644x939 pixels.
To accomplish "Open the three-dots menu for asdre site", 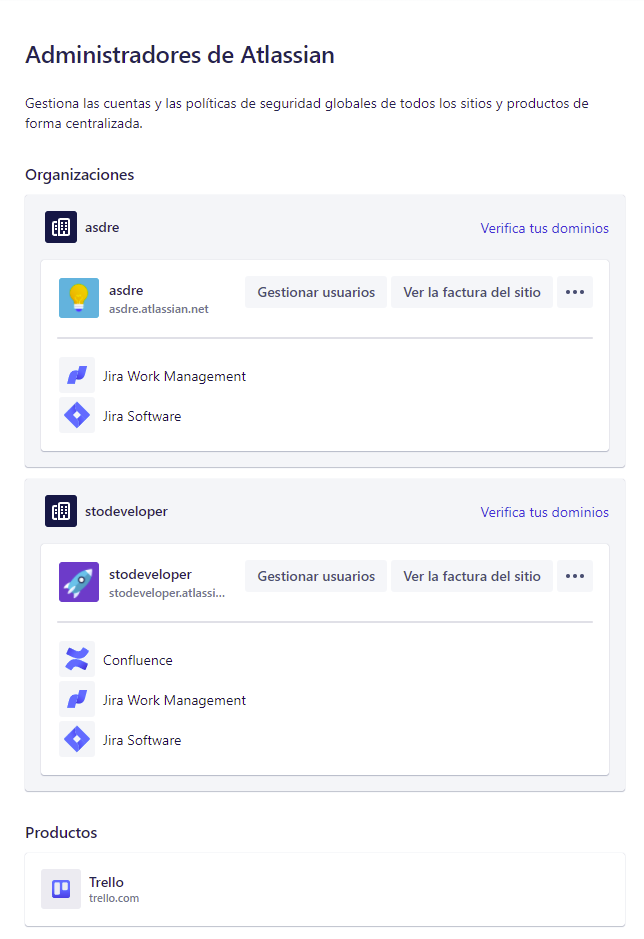I will coord(575,292).
